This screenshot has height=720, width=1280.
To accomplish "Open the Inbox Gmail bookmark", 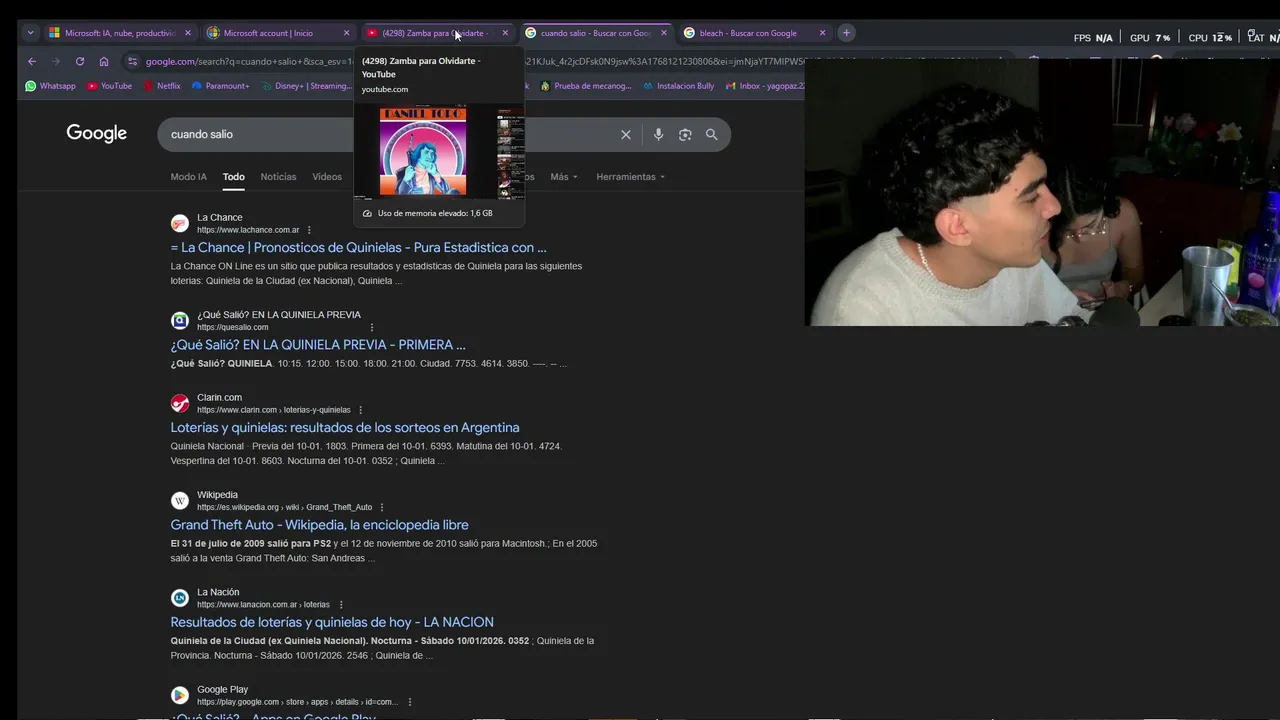I will 765,86.
